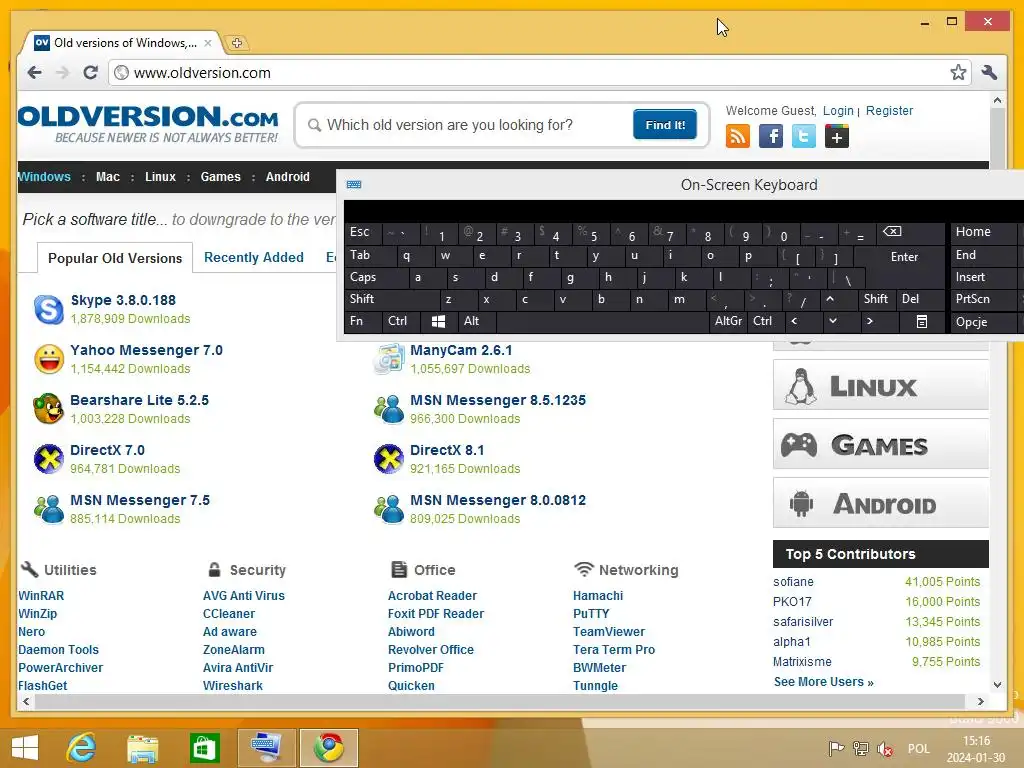Click the context menu key on keyboard
This screenshot has width=1024, height=768.
921,321
